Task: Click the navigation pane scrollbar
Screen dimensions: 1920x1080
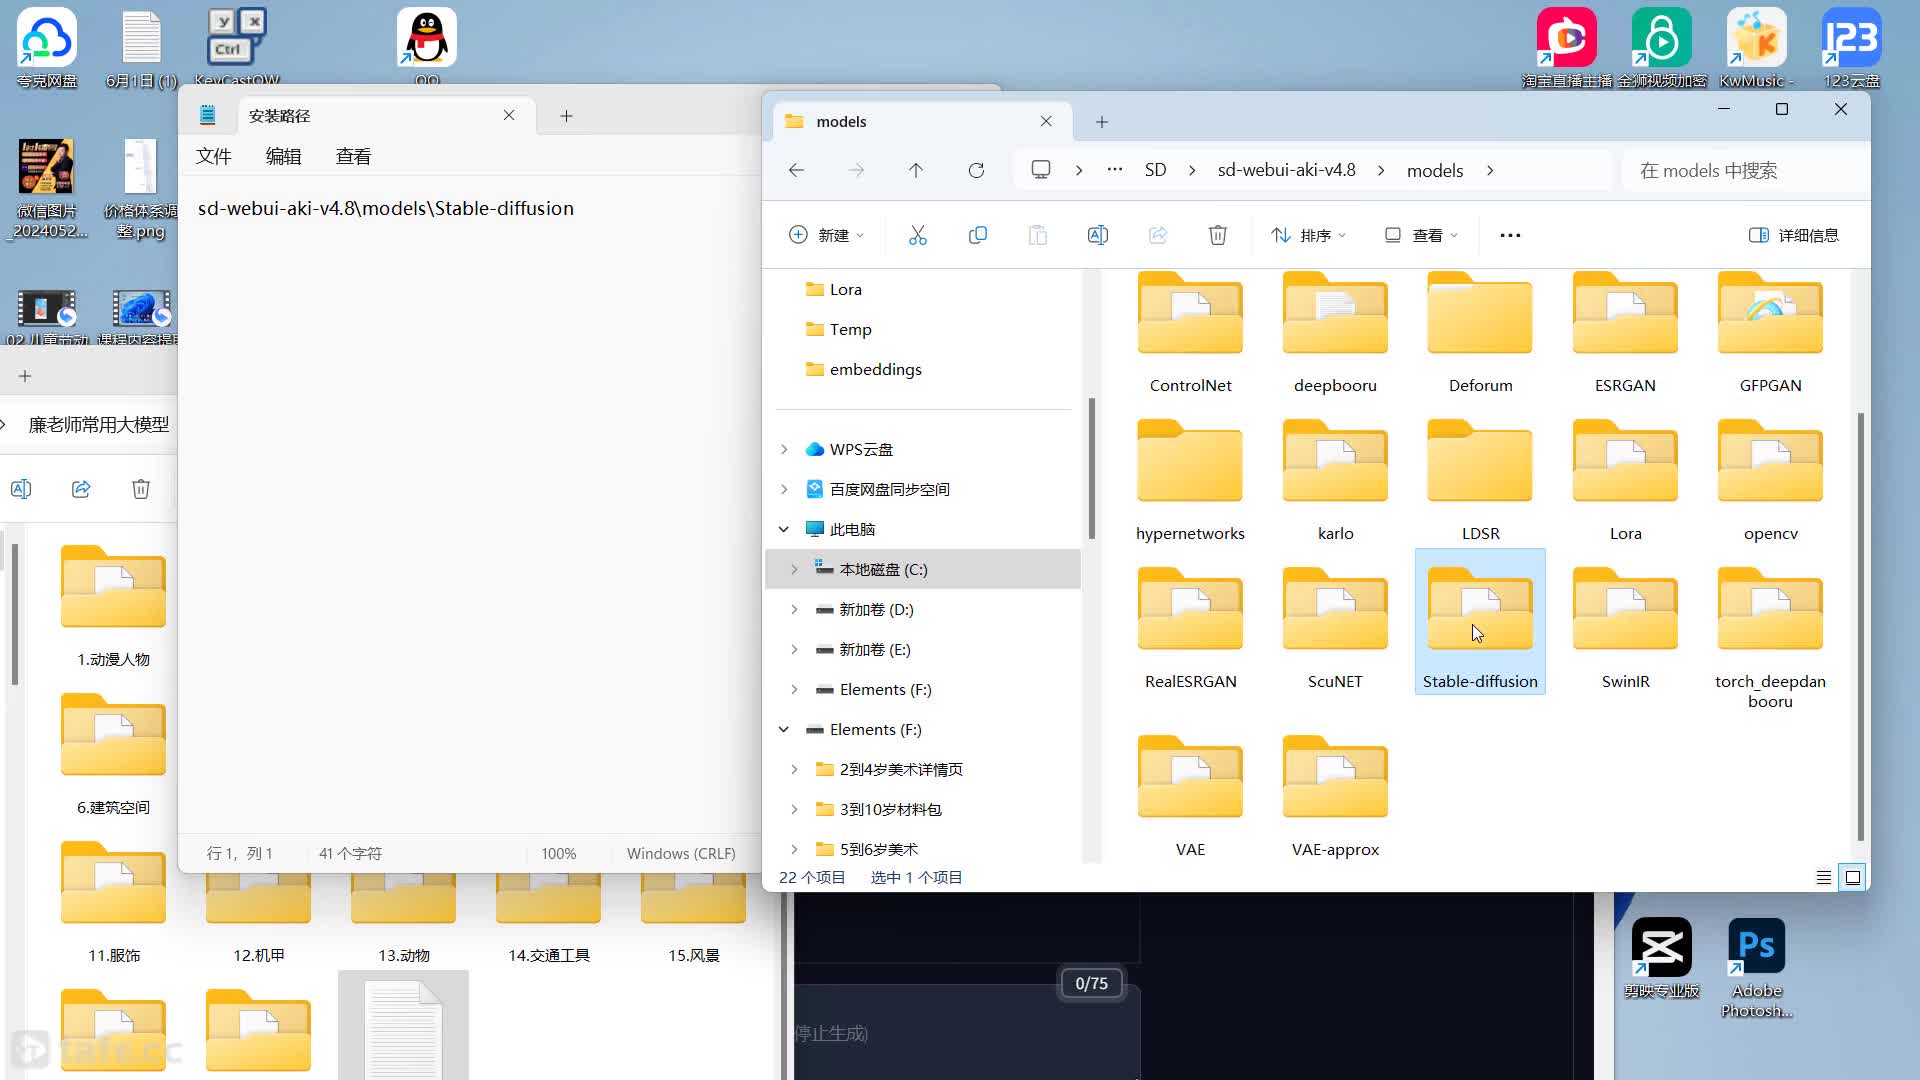Action: [1091, 468]
